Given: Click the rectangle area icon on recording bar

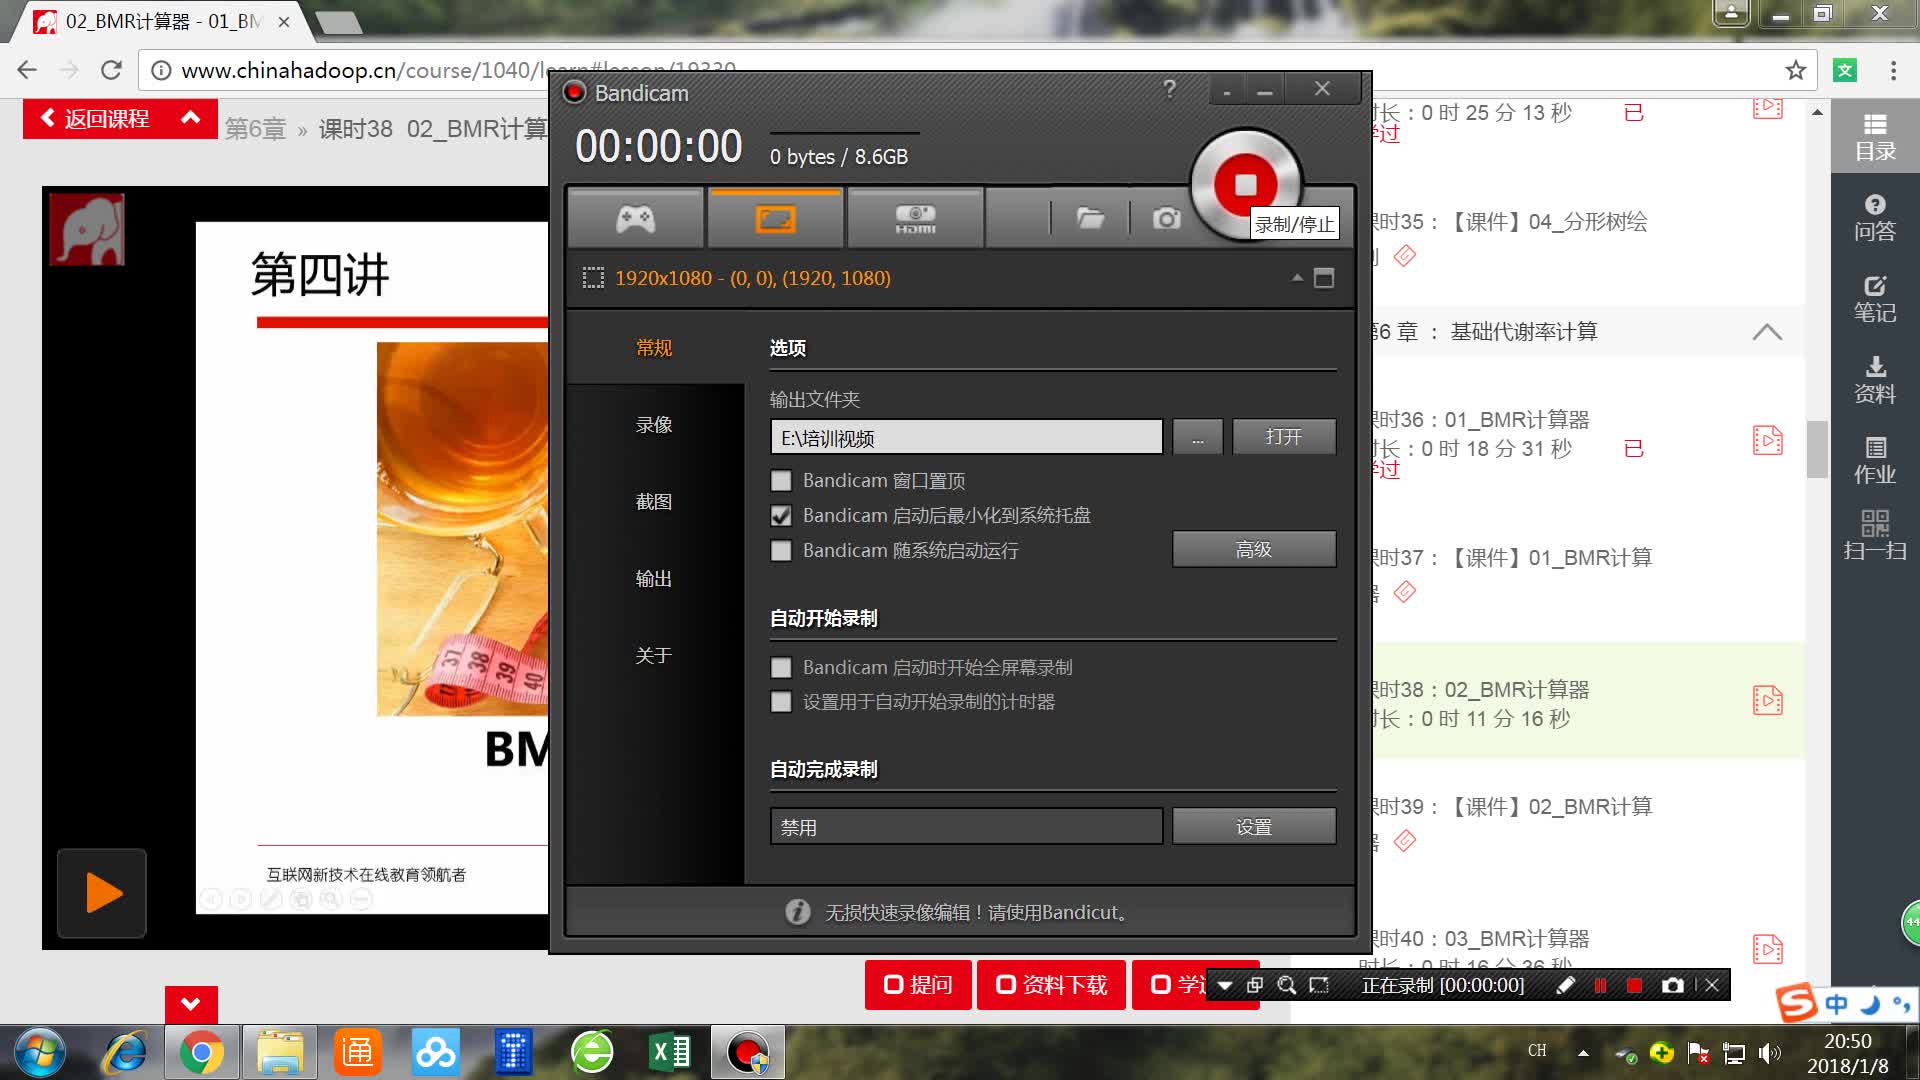Looking at the screenshot, I should 1319,985.
